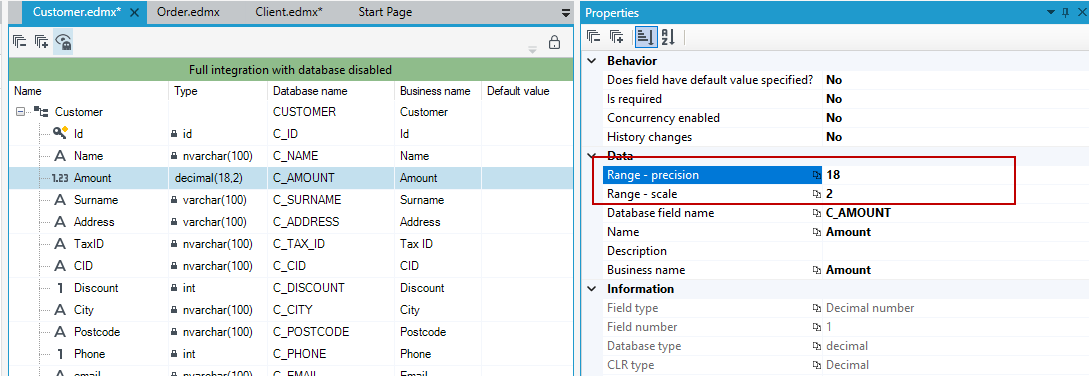Image resolution: width=1089 pixels, height=376 pixels.
Task: Click the integer icon beside Discount
Action: point(60,288)
